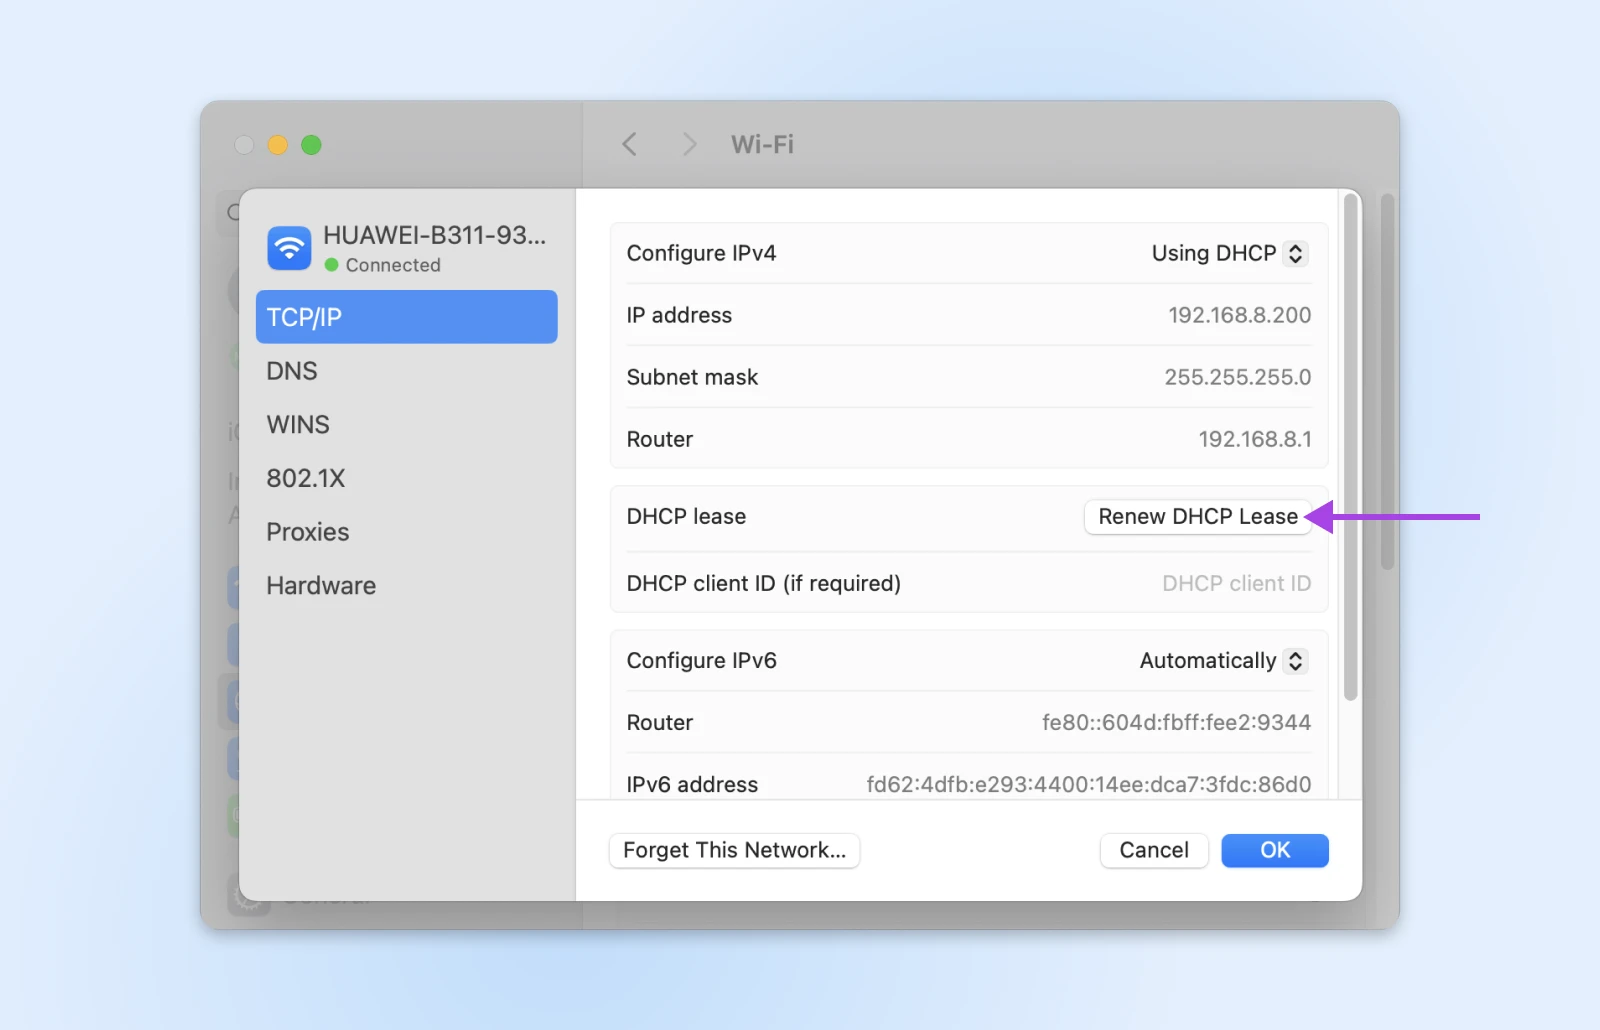
Task: Confirm settings with OK button
Action: 1274,850
